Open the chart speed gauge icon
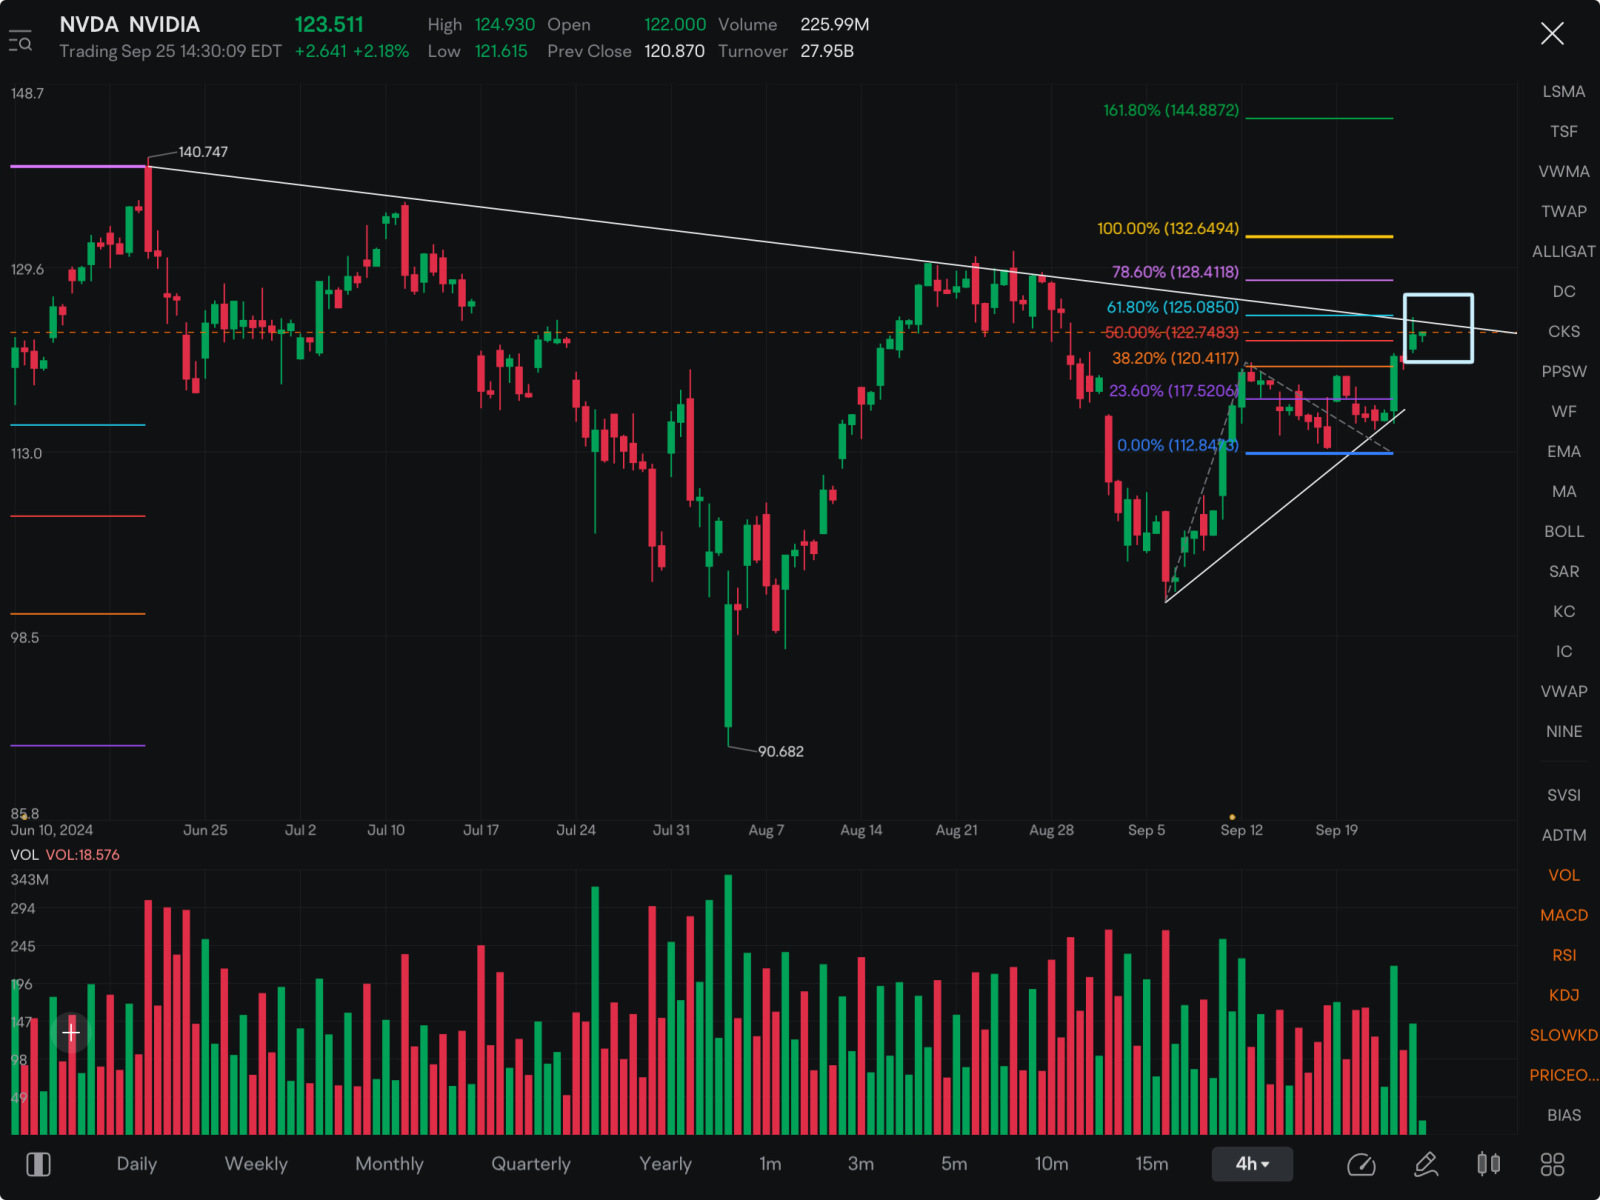The image size is (1600, 1200). pyautogui.click(x=1361, y=1164)
